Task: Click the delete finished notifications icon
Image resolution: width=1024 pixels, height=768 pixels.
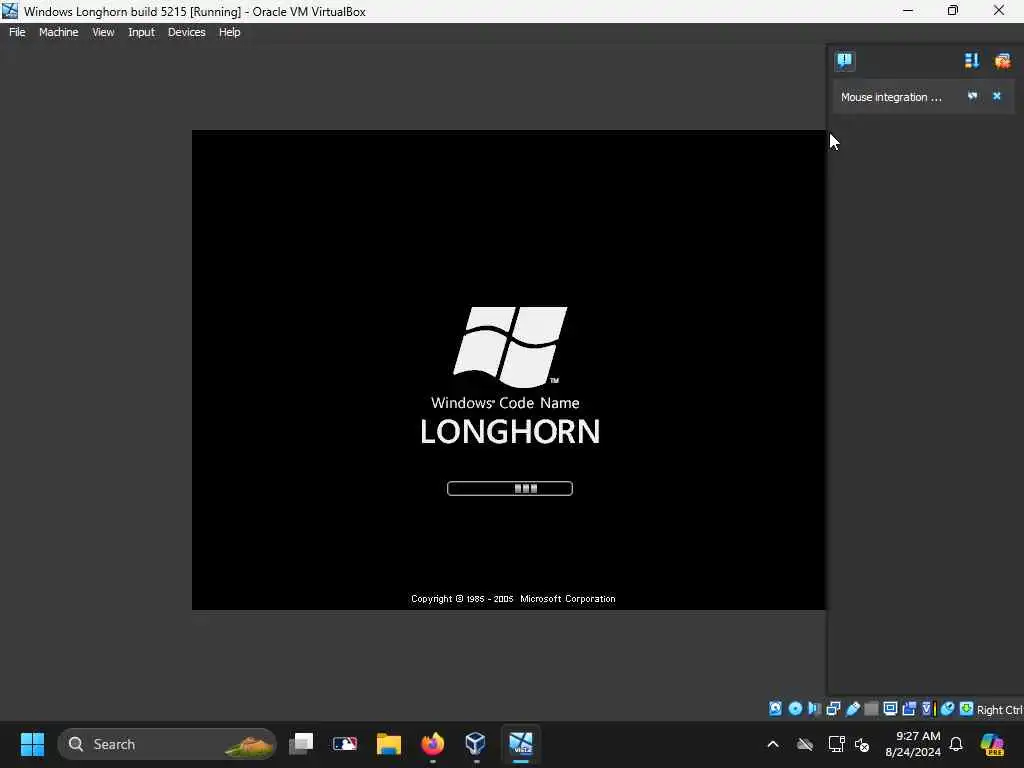Action: point(1002,61)
